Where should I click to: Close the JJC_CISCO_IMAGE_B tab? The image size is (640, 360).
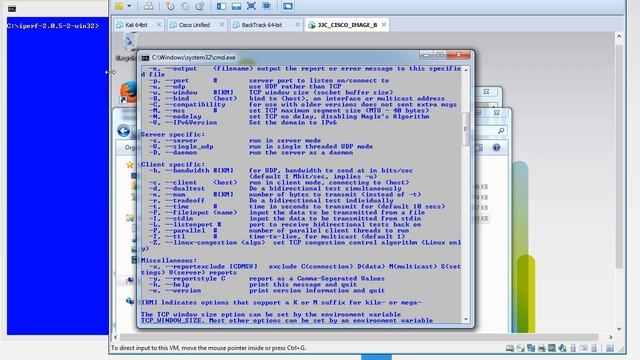[x=384, y=25]
